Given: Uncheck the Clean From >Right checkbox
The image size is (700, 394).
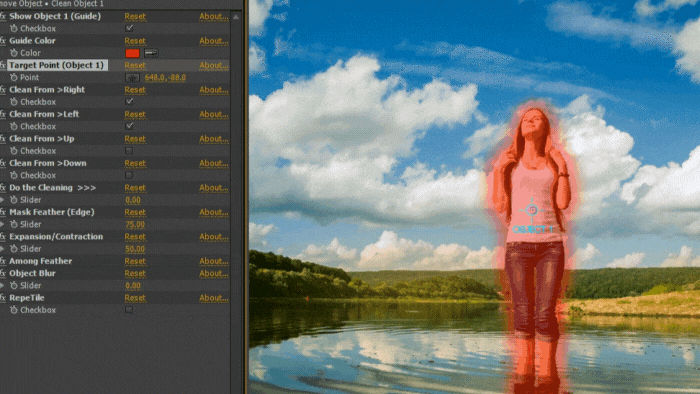Looking at the screenshot, I should click(129, 102).
